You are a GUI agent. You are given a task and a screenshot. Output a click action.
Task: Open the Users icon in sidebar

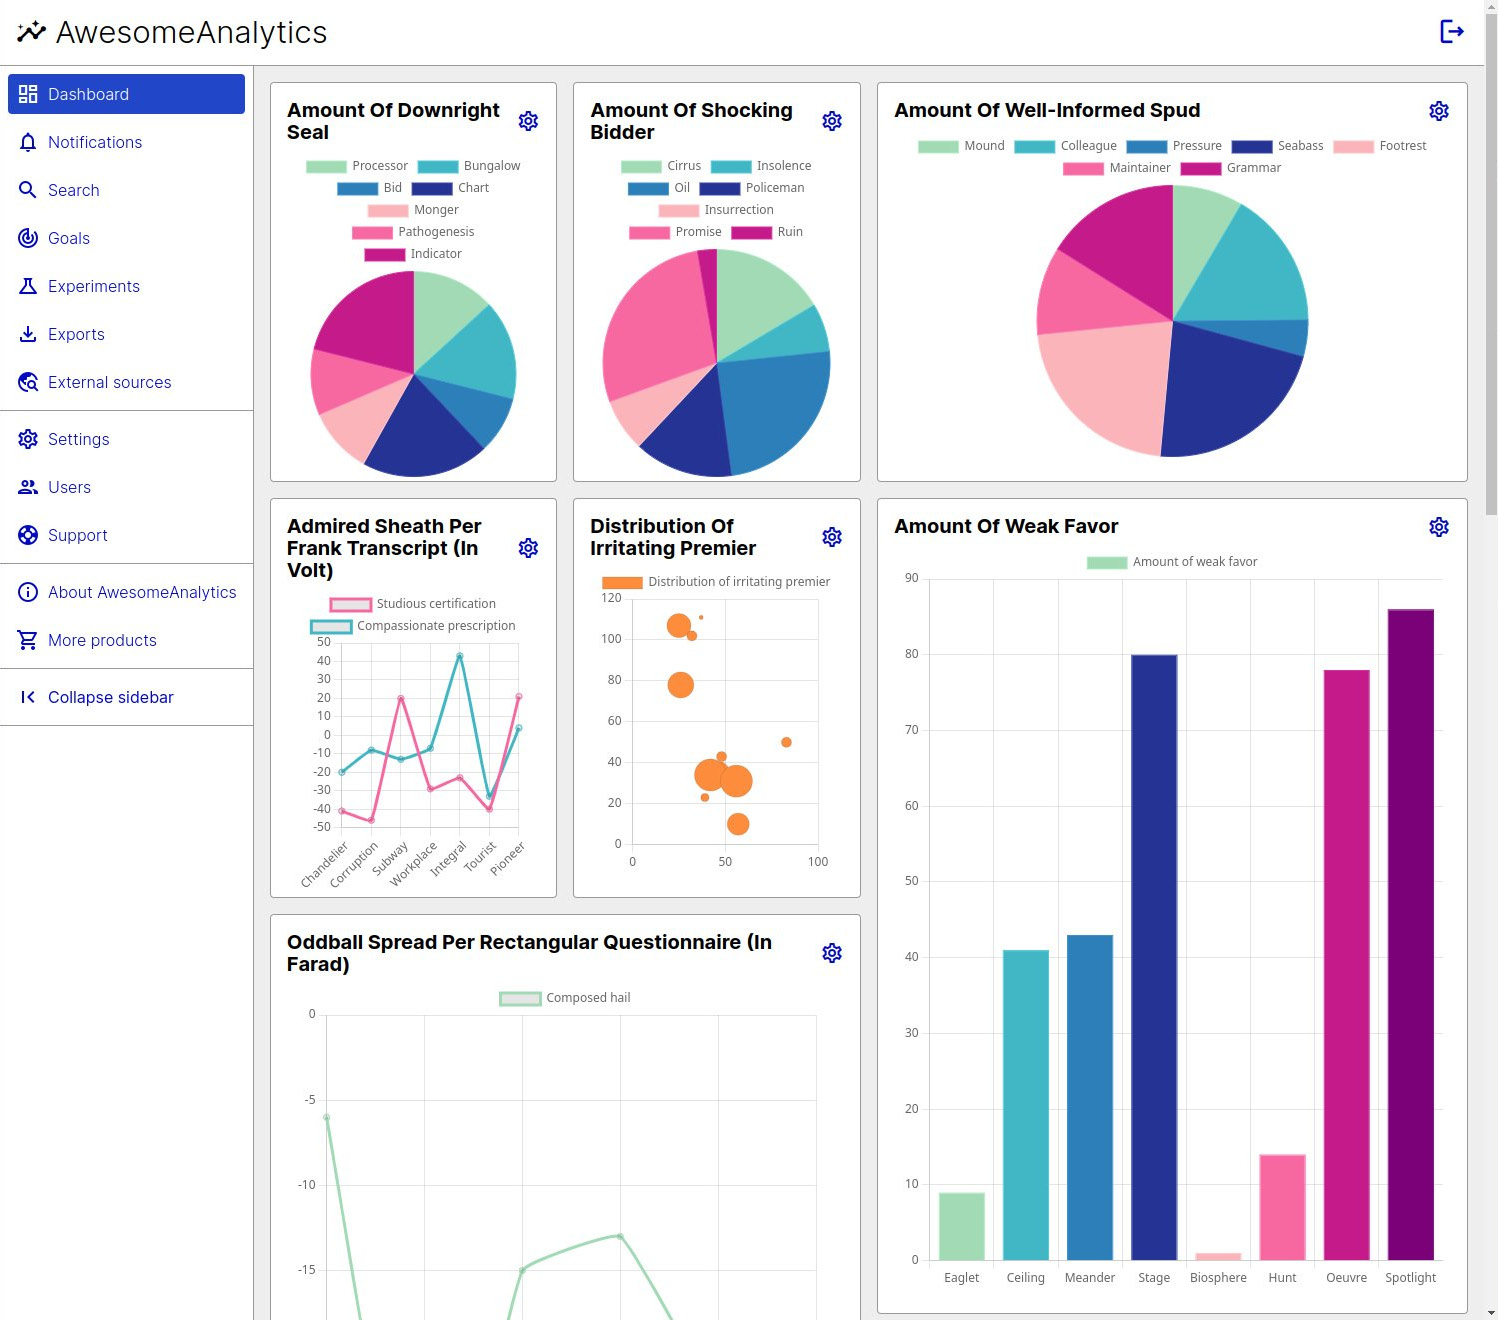click(28, 487)
